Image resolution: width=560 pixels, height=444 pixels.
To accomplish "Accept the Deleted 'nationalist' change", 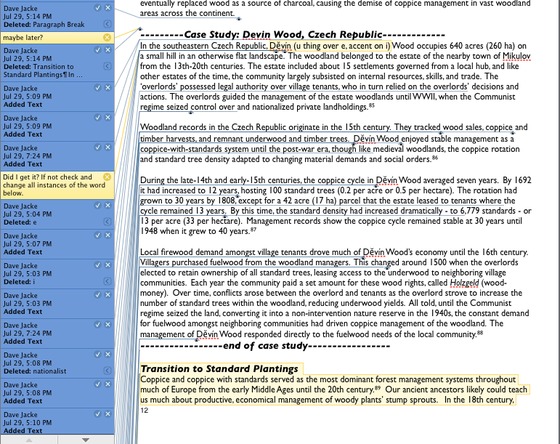I will click(x=98, y=354).
